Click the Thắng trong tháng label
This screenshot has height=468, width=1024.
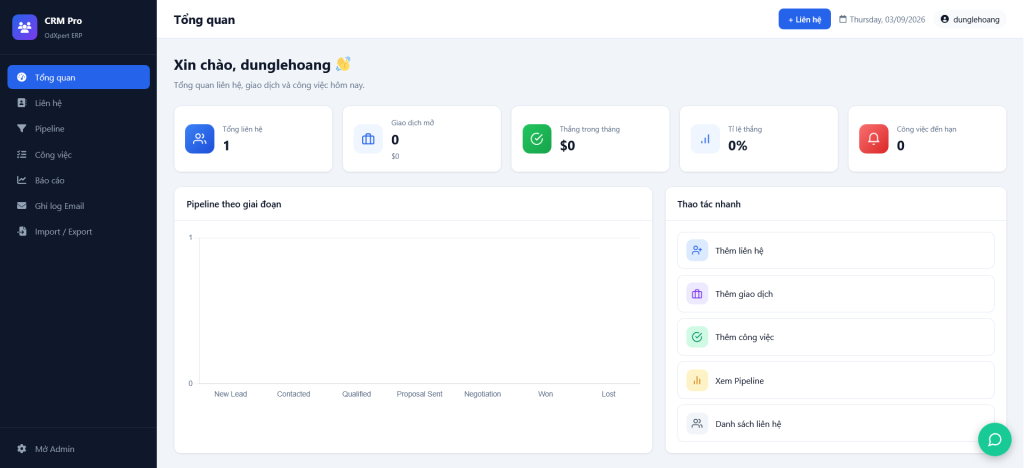590,129
